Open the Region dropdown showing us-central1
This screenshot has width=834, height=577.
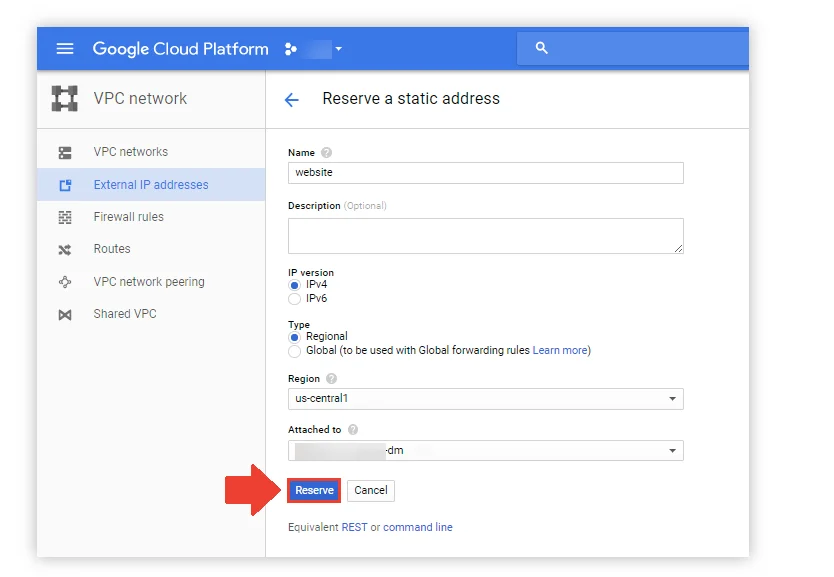[x=485, y=399]
